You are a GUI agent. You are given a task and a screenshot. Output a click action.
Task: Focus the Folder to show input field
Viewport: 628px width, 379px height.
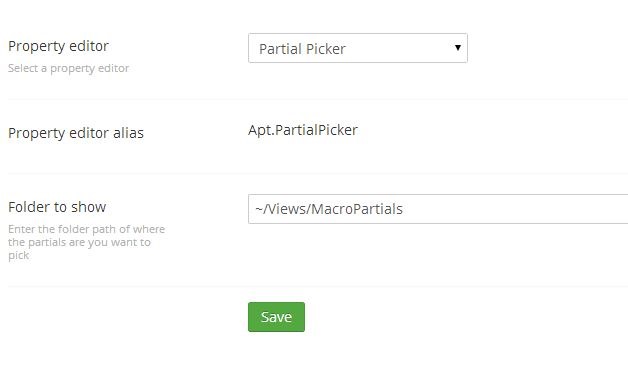pos(438,209)
